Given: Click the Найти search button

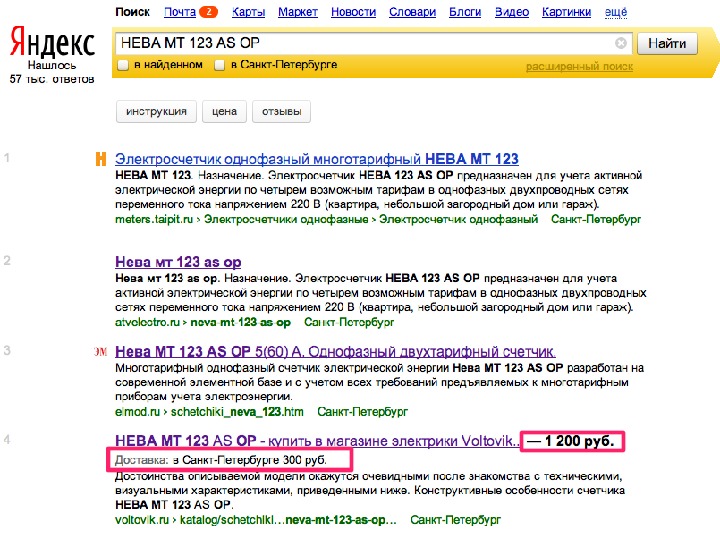Looking at the screenshot, I should click(x=667, y=44).
